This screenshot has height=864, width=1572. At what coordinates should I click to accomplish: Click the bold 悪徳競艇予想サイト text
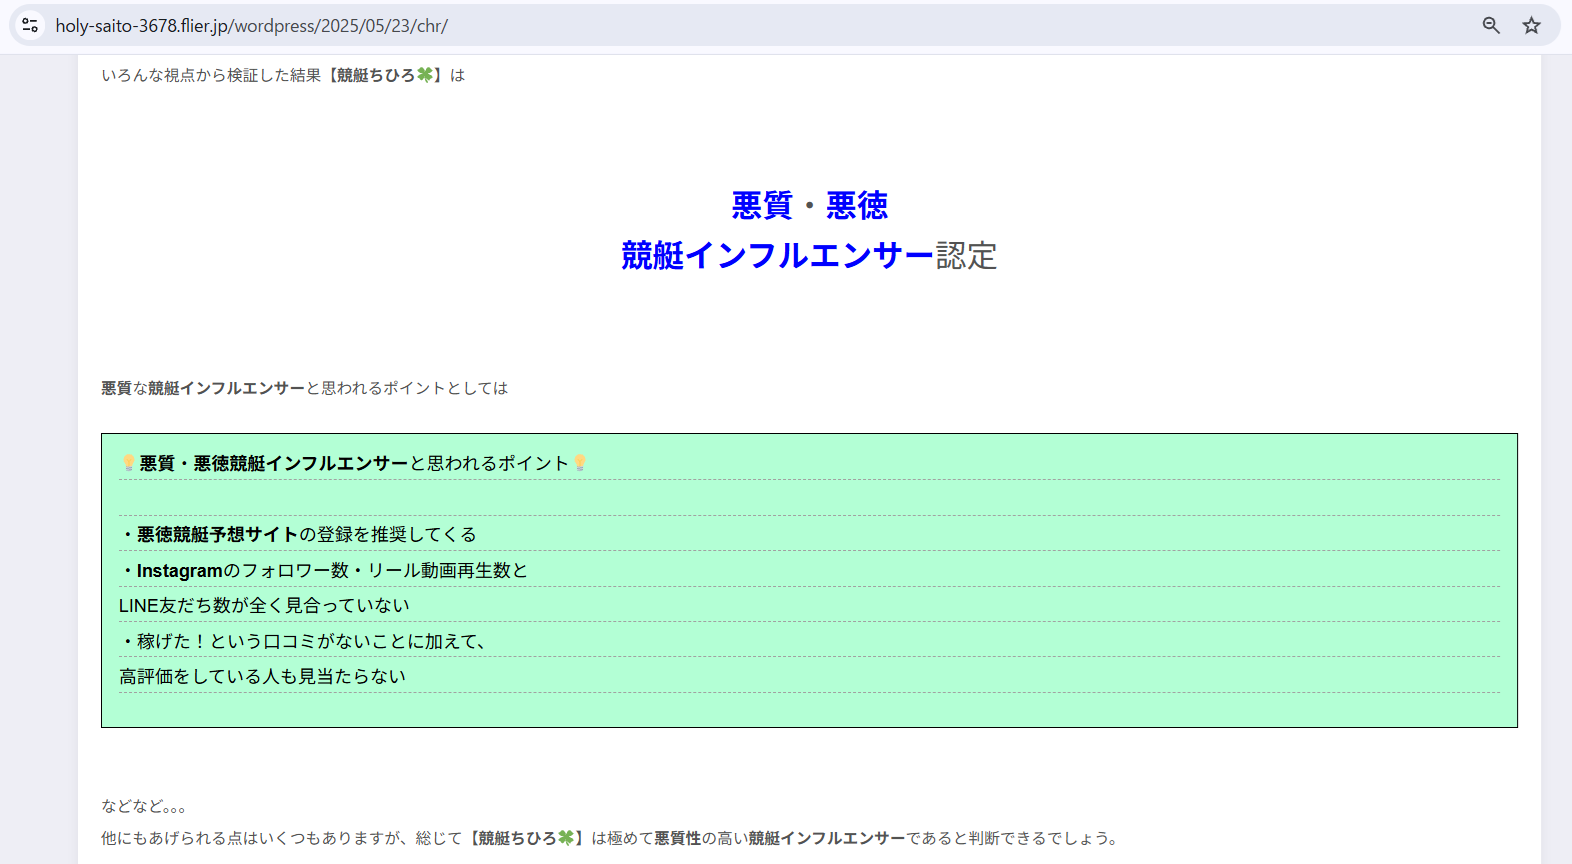(217, 534)
